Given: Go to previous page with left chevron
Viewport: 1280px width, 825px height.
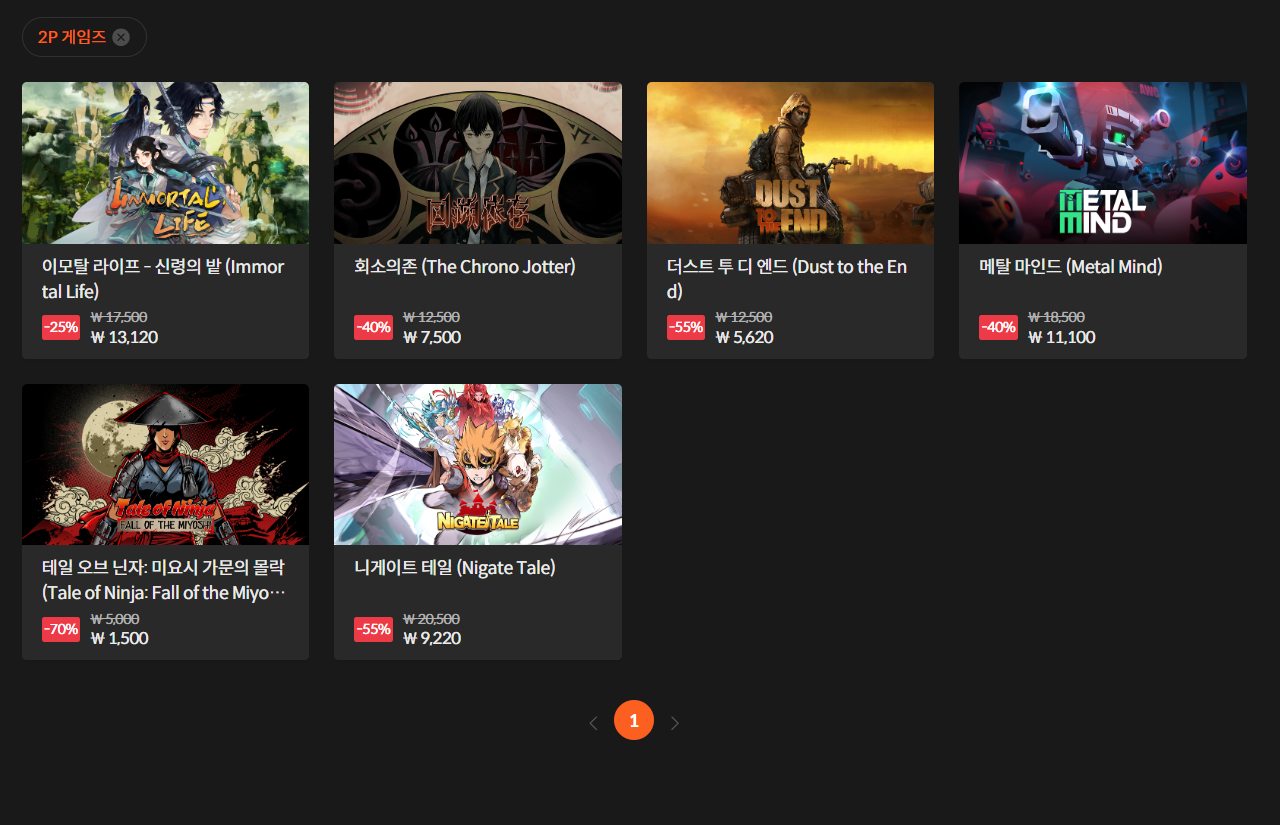Looking at the screenshot, I should coord(593,723).
